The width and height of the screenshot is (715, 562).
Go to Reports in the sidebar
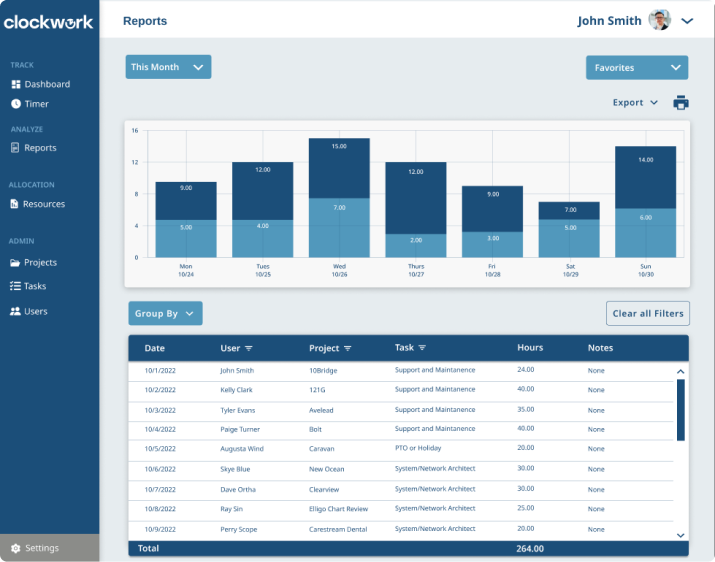pos(40,148)
